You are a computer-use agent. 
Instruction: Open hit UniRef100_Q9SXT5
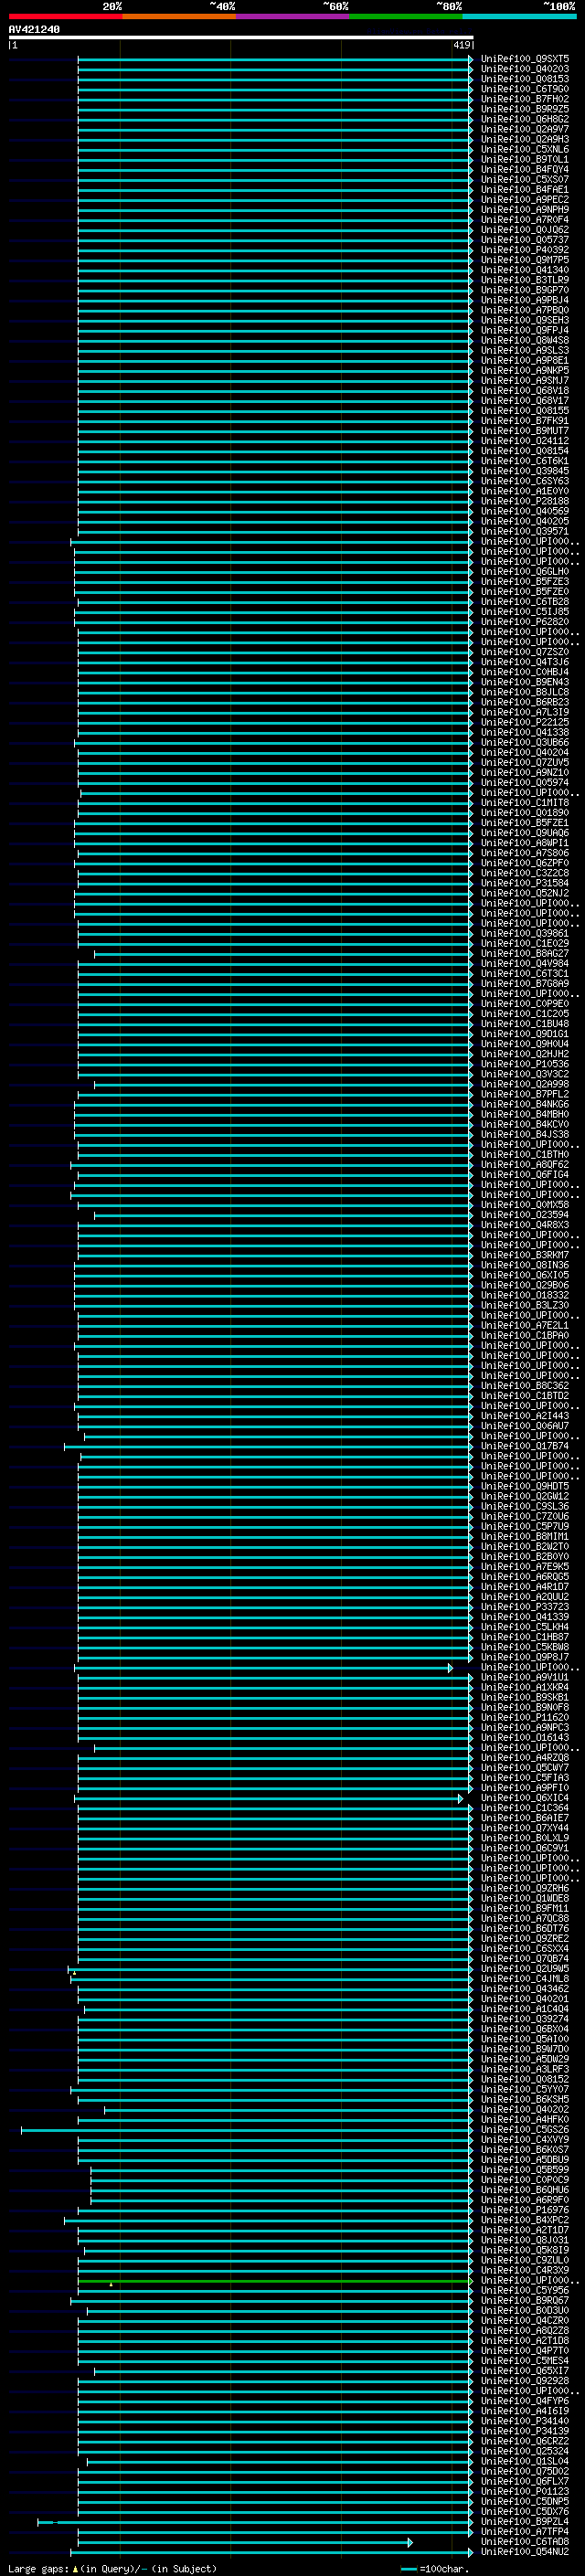tap(525, 59)
